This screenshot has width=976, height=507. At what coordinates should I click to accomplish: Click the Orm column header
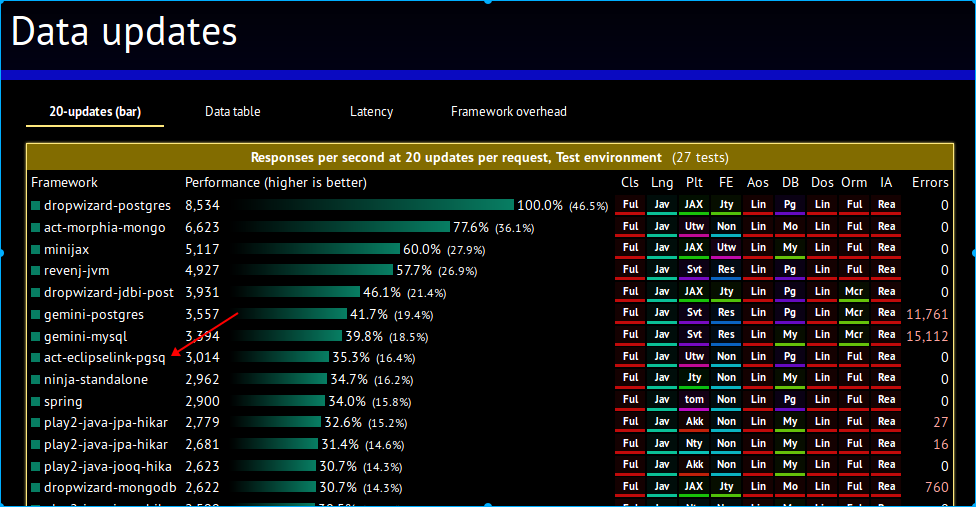854,182
